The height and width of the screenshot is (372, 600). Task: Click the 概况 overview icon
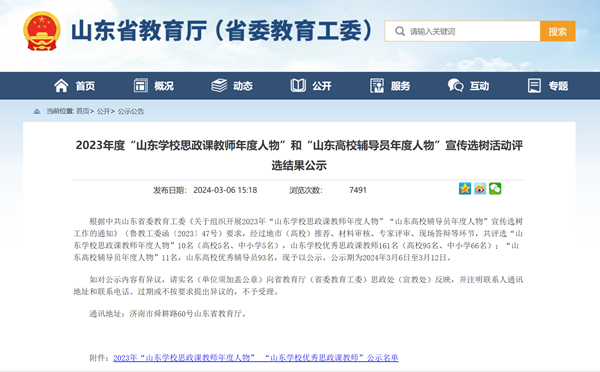pyautogui.click(x=140, y=85)
